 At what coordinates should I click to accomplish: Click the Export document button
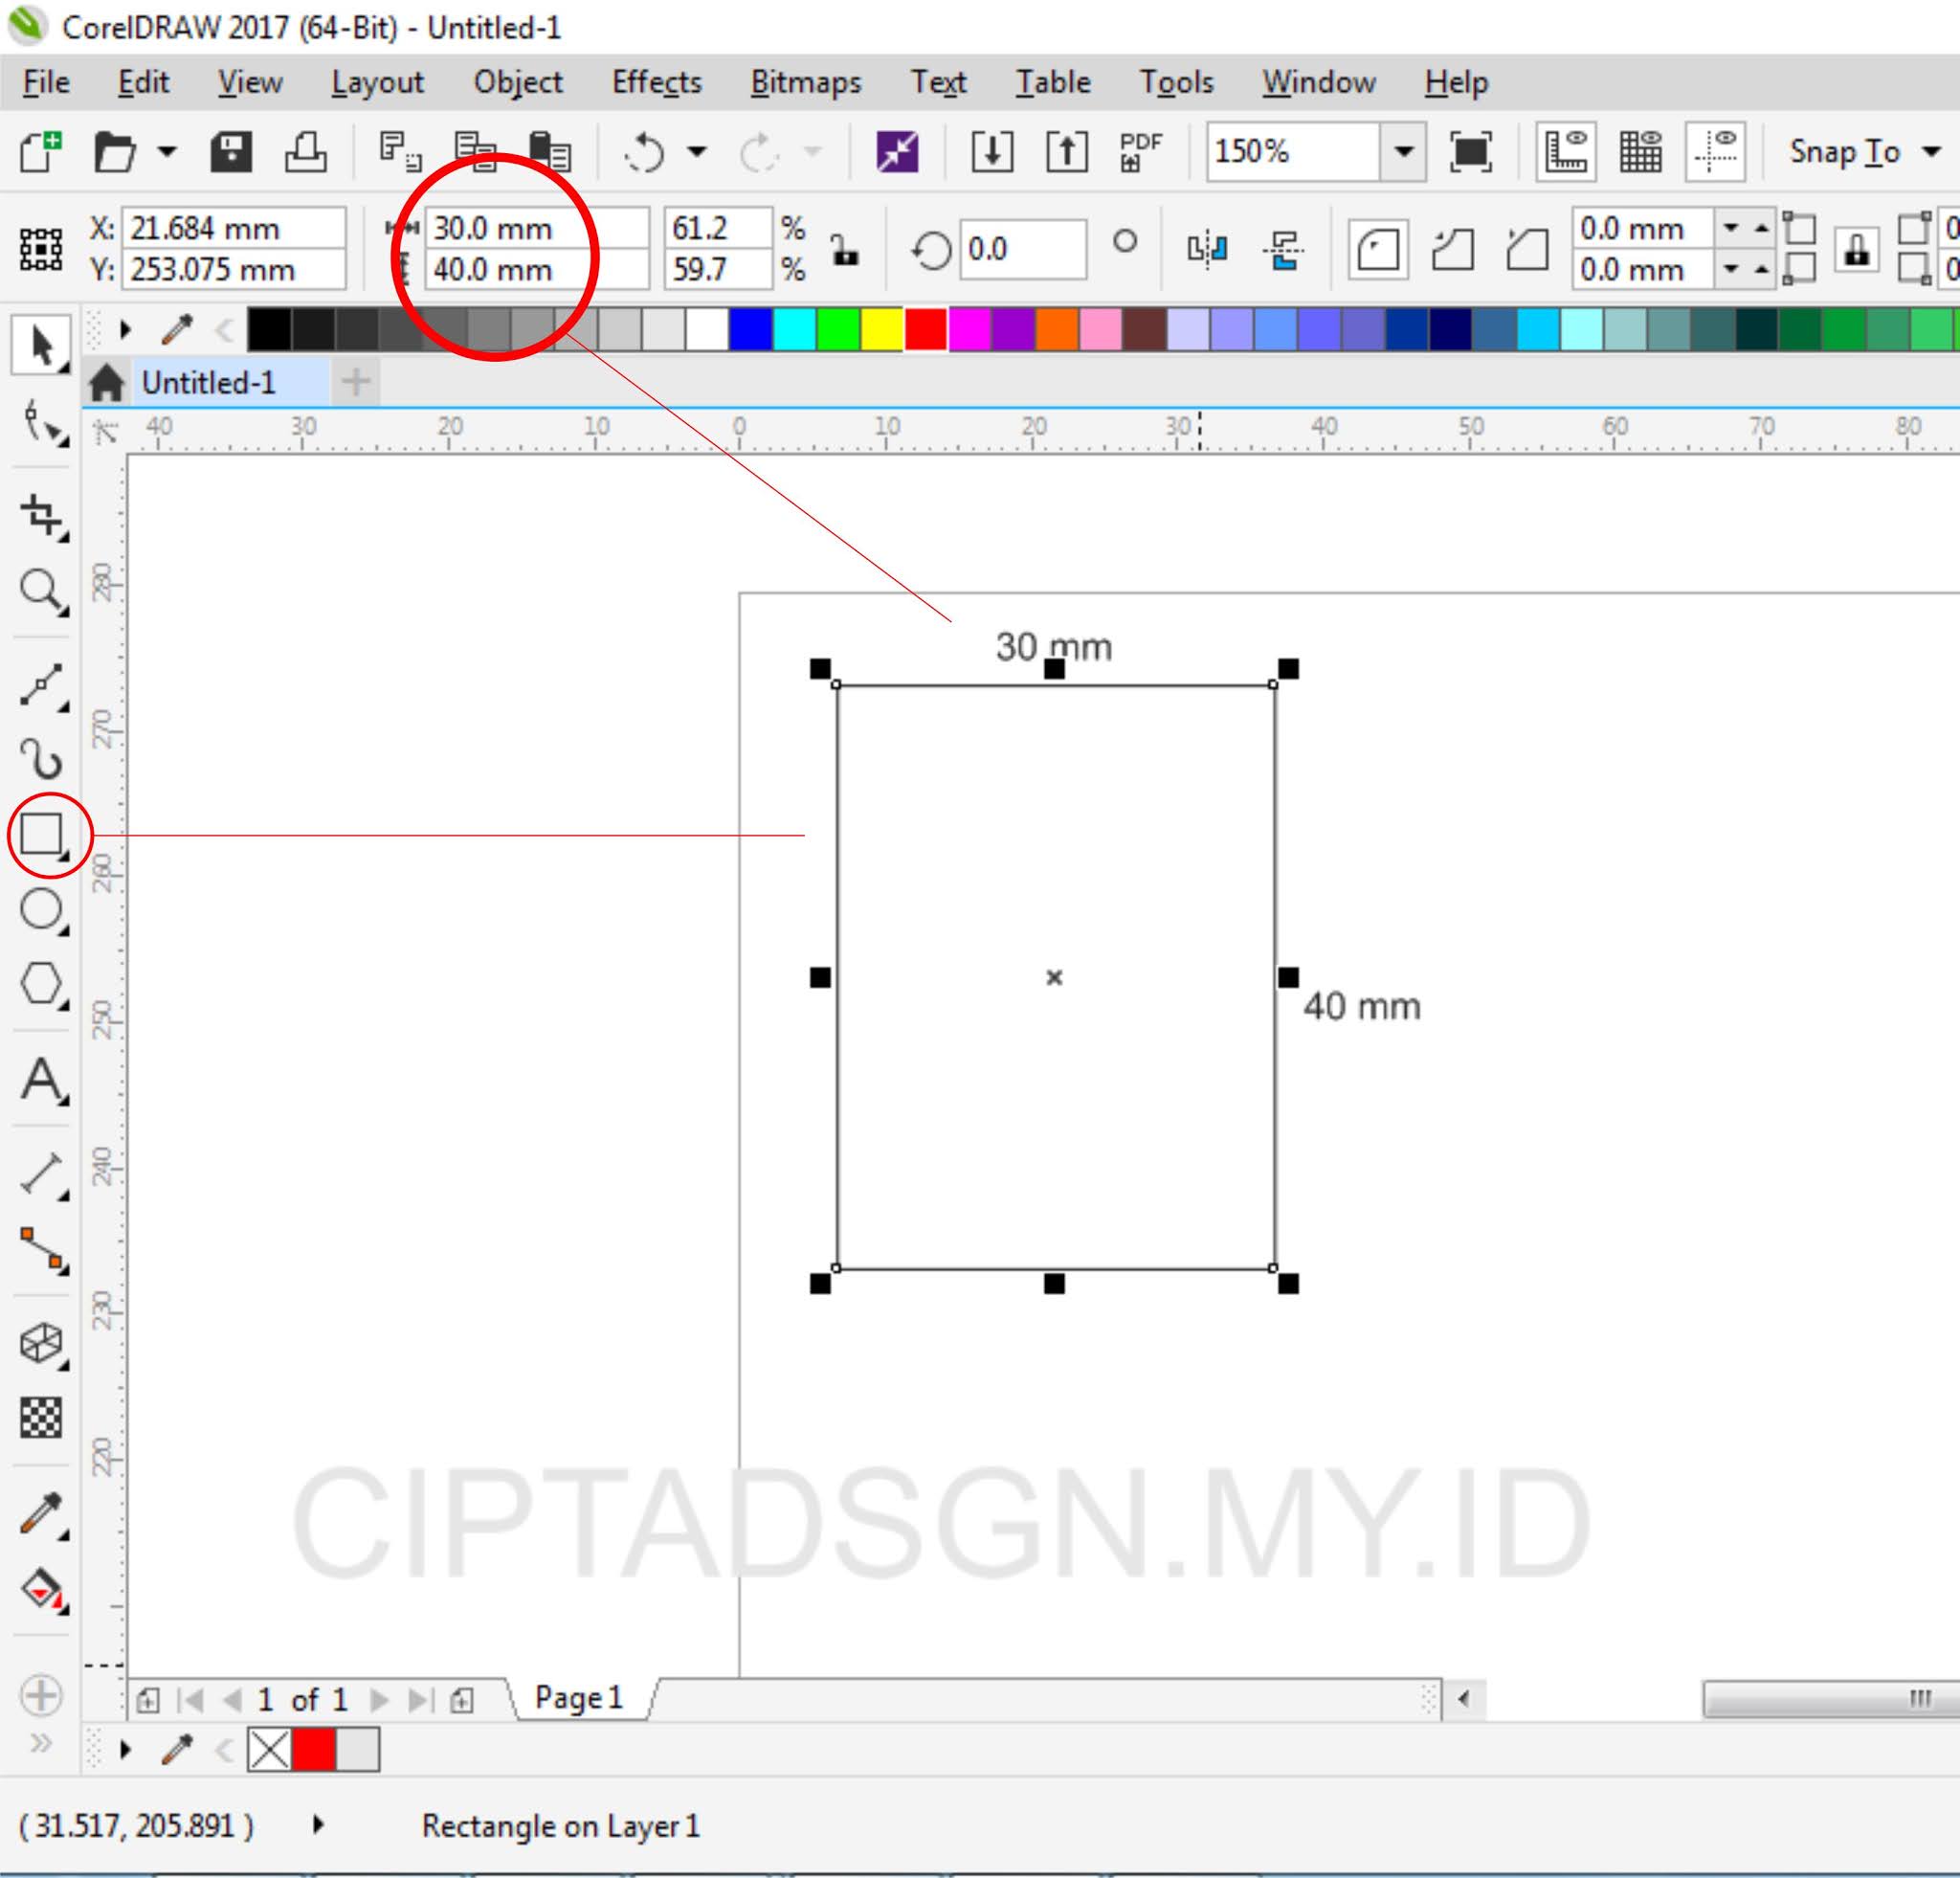(x=1068, y=152)
